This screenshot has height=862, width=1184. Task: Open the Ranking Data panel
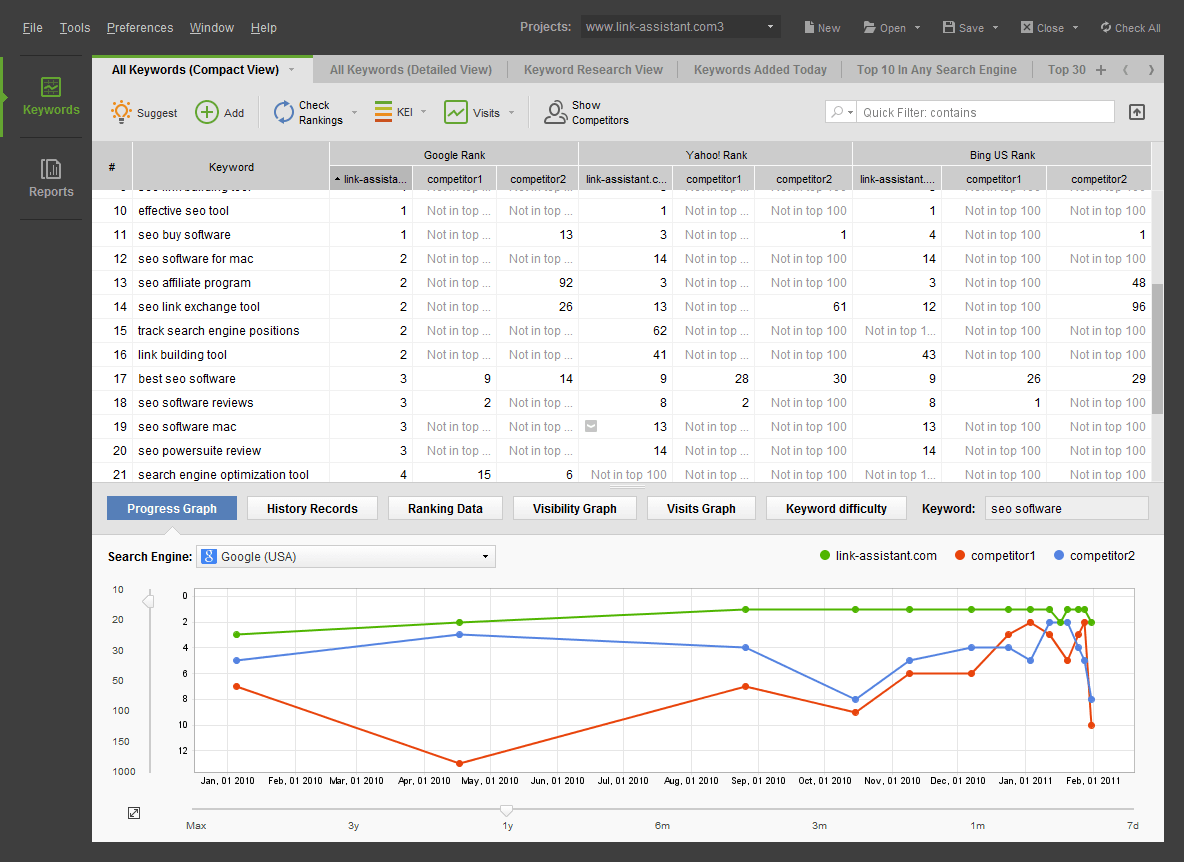[445, 509]
